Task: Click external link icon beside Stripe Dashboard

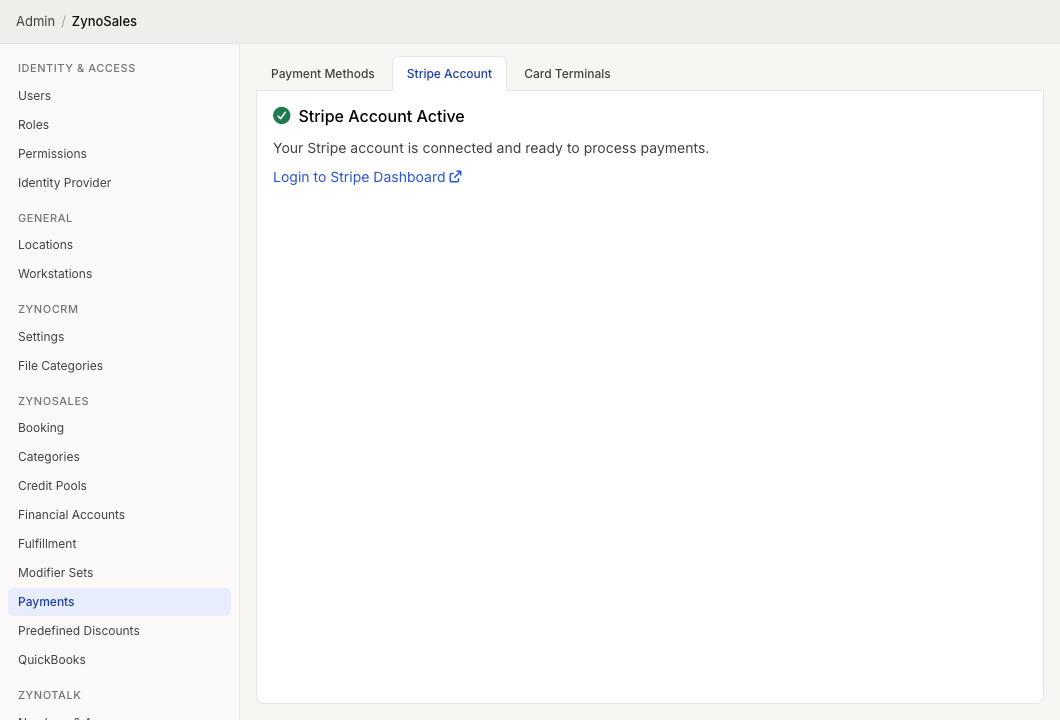Action: (x=456, y=176)
